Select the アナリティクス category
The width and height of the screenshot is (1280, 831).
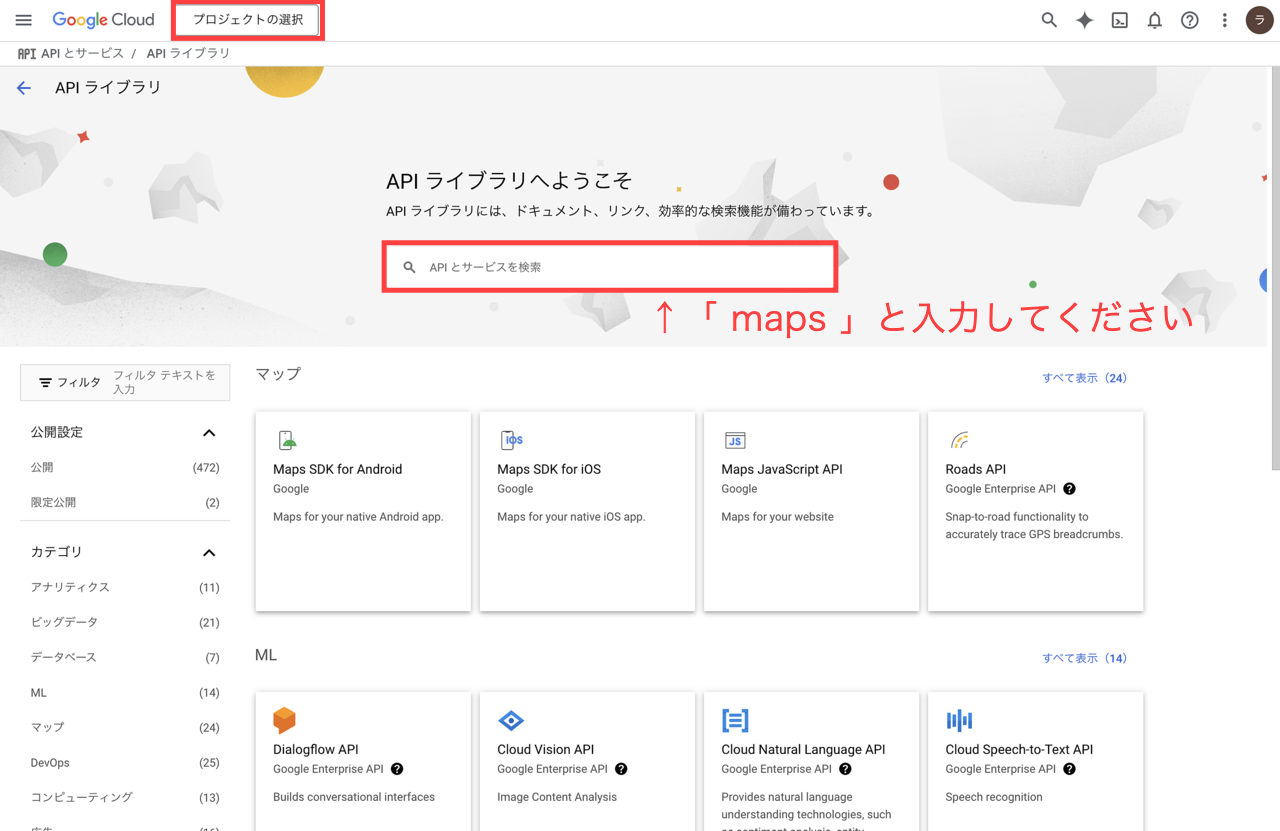(125, 588)
